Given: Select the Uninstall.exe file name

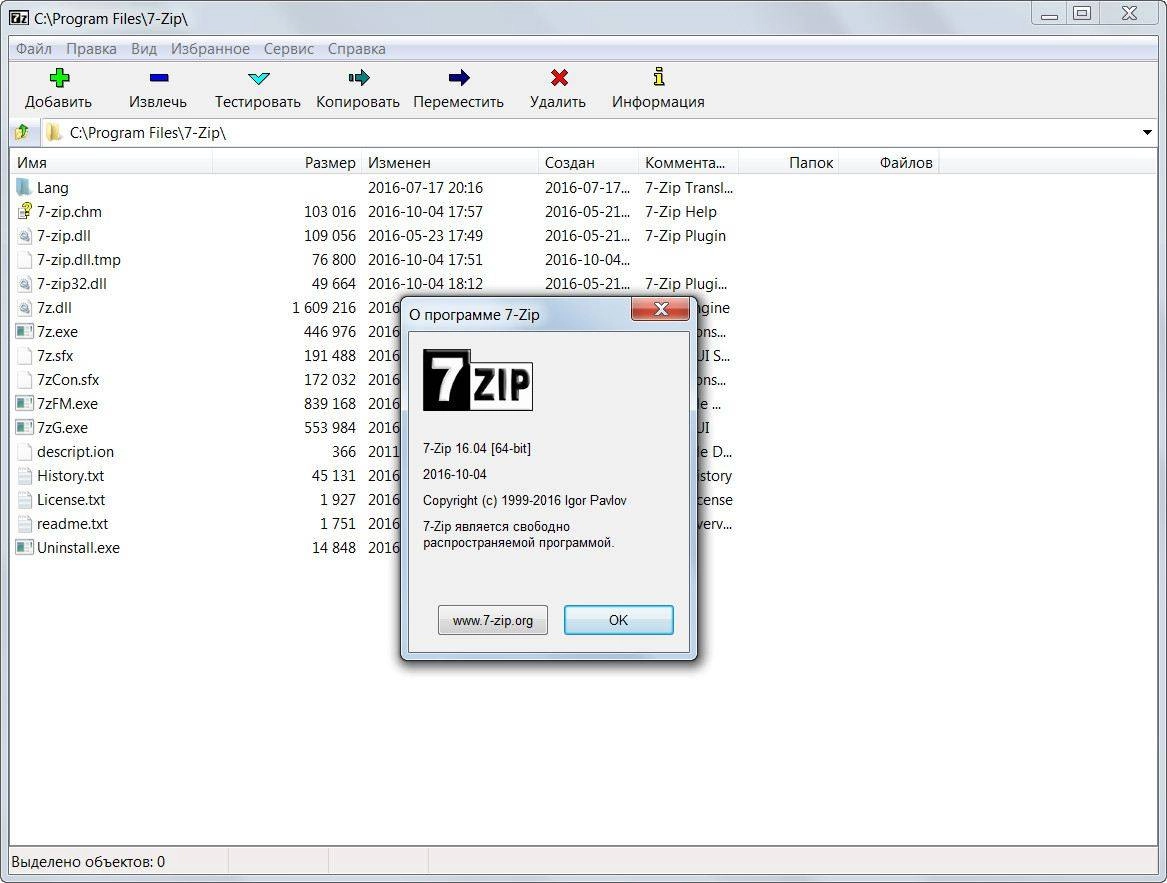Looking at the screenshot, I should (x=78, y=548).
